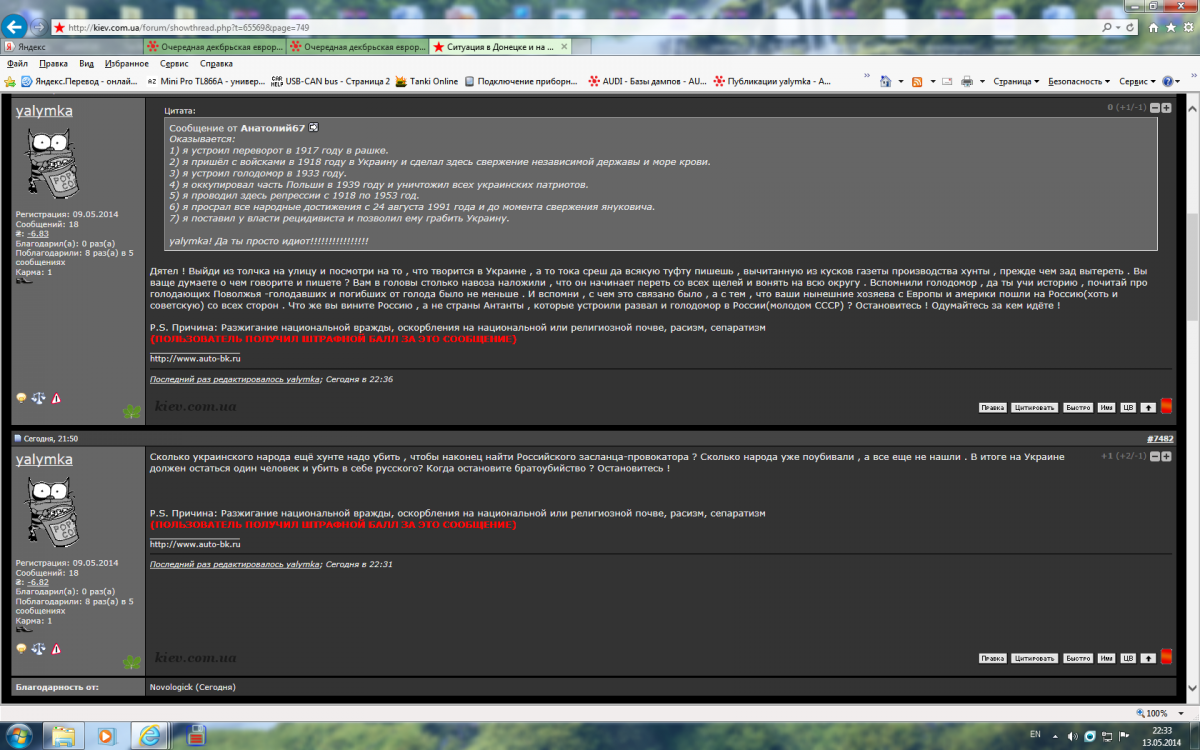Click minus rating button on post #7482
The height and width of the screenshot is (750, 1200).
(1155, 456)
